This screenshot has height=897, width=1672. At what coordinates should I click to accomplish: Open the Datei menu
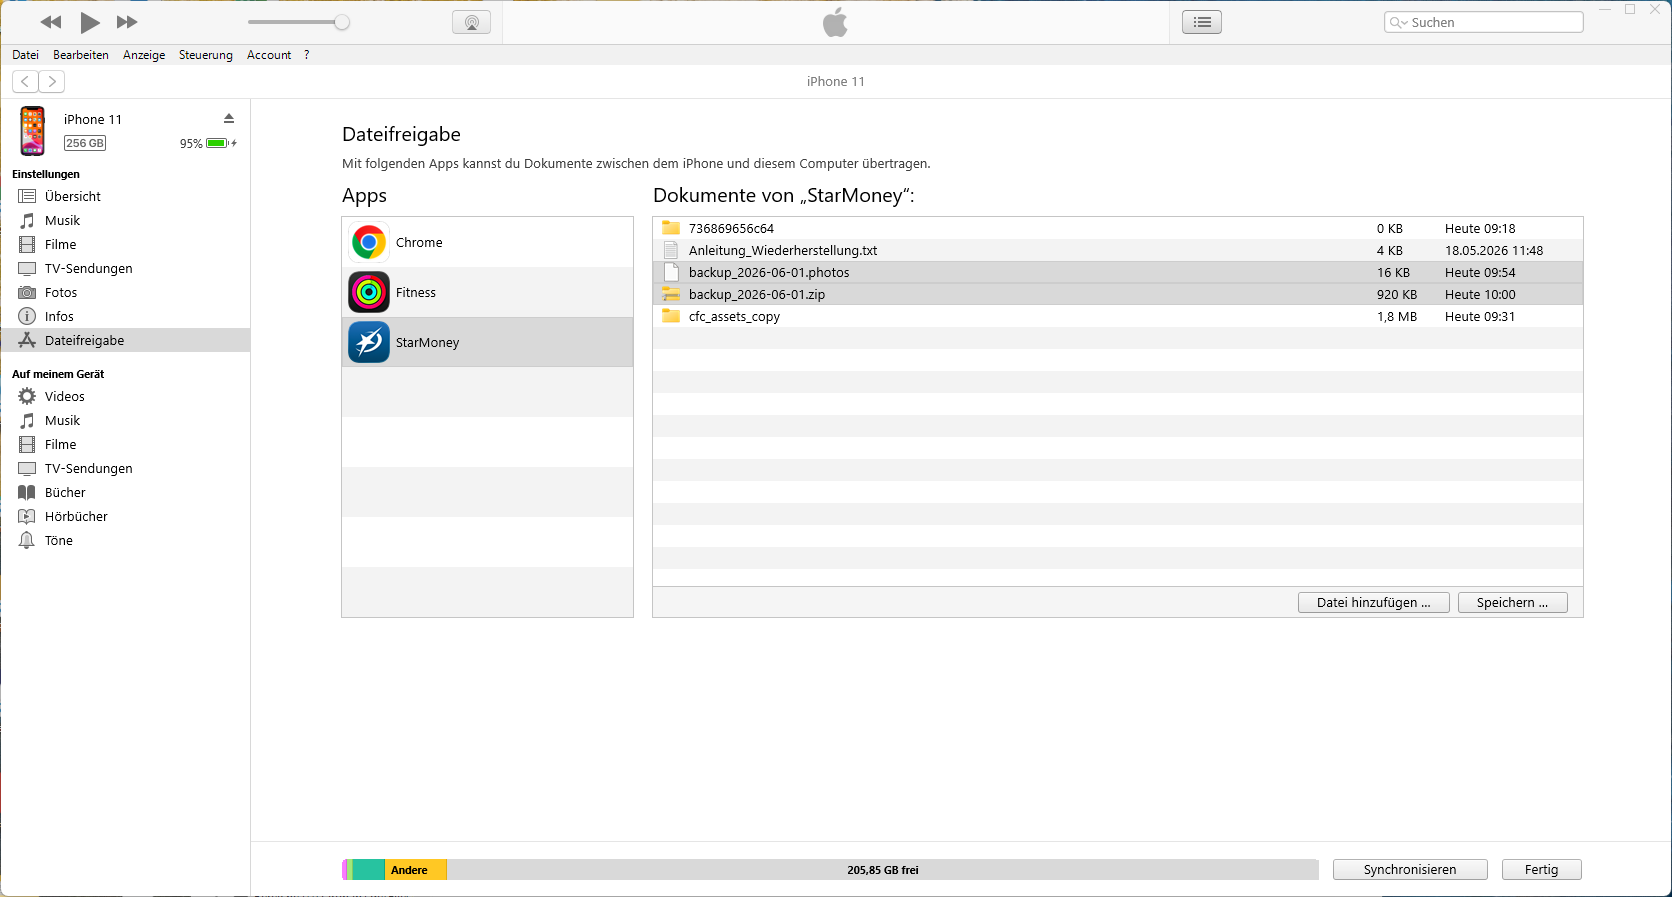[26, 55]
